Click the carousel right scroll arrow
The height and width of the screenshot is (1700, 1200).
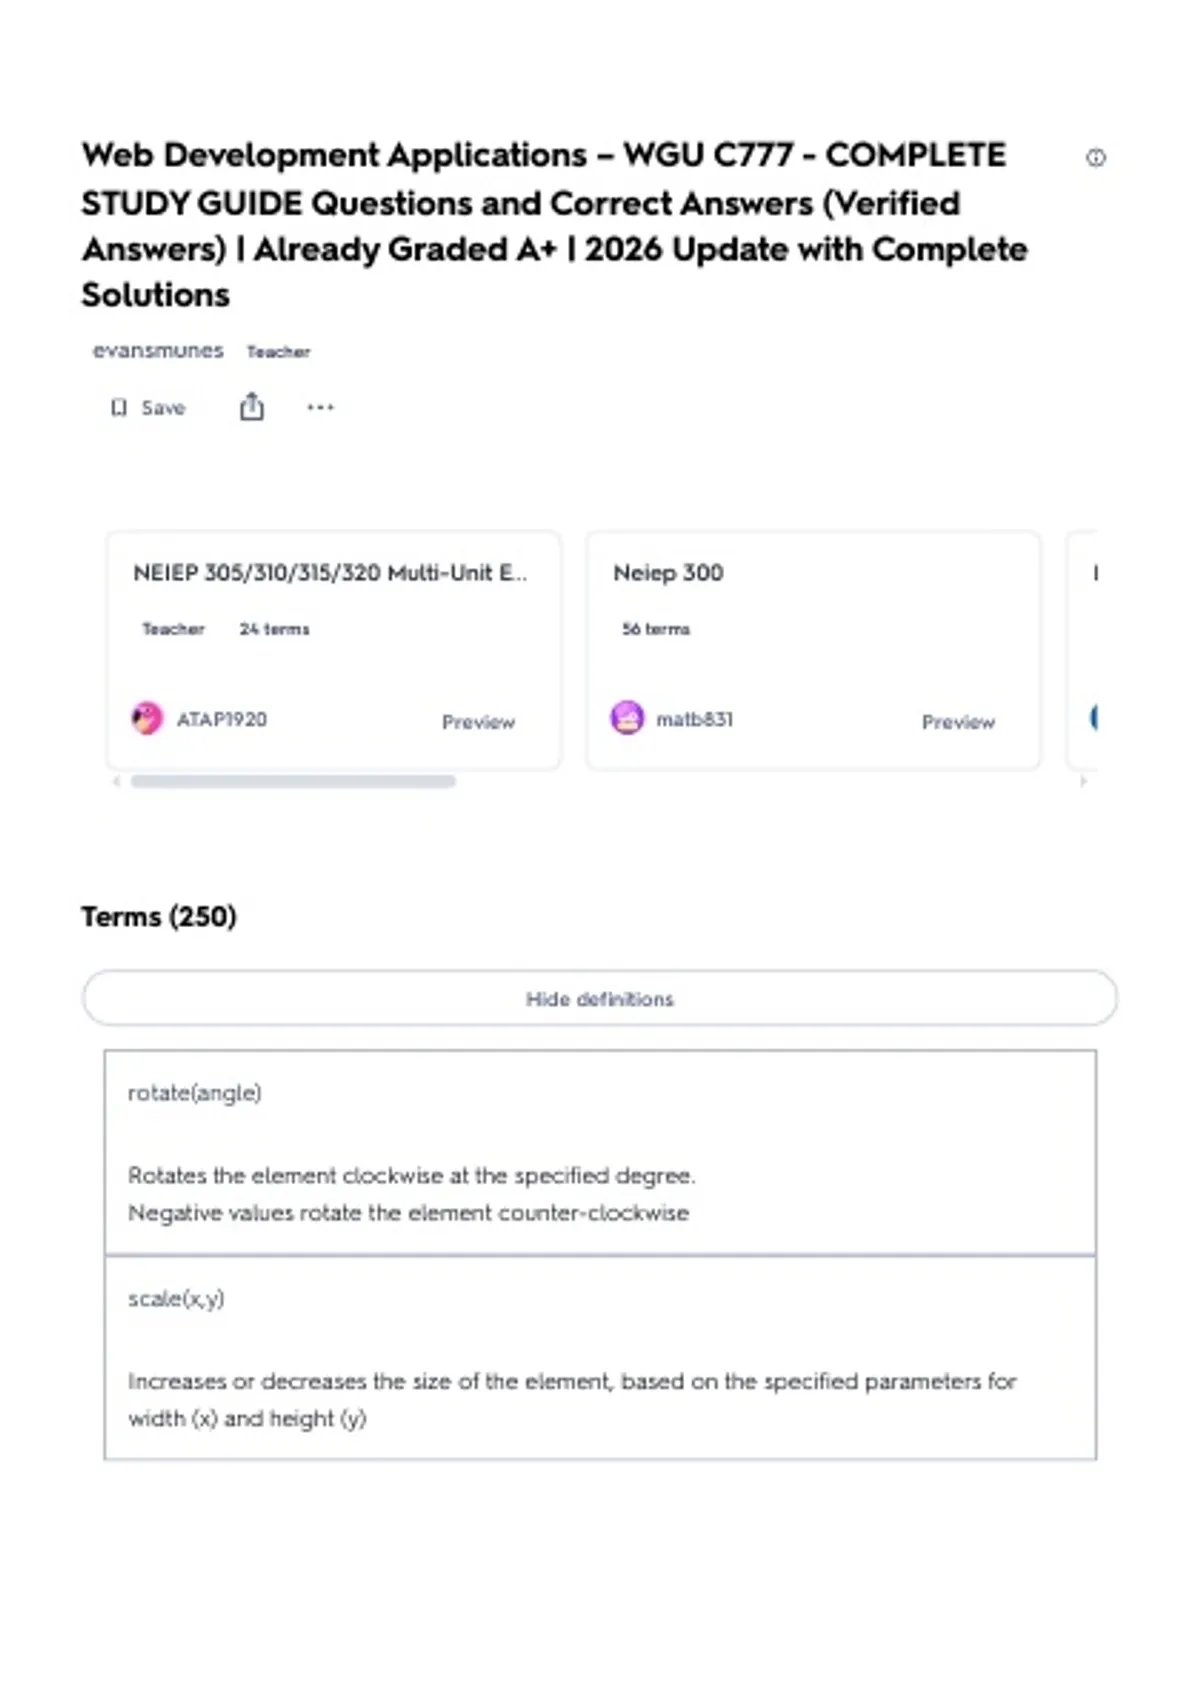[x=1083, y=781]
